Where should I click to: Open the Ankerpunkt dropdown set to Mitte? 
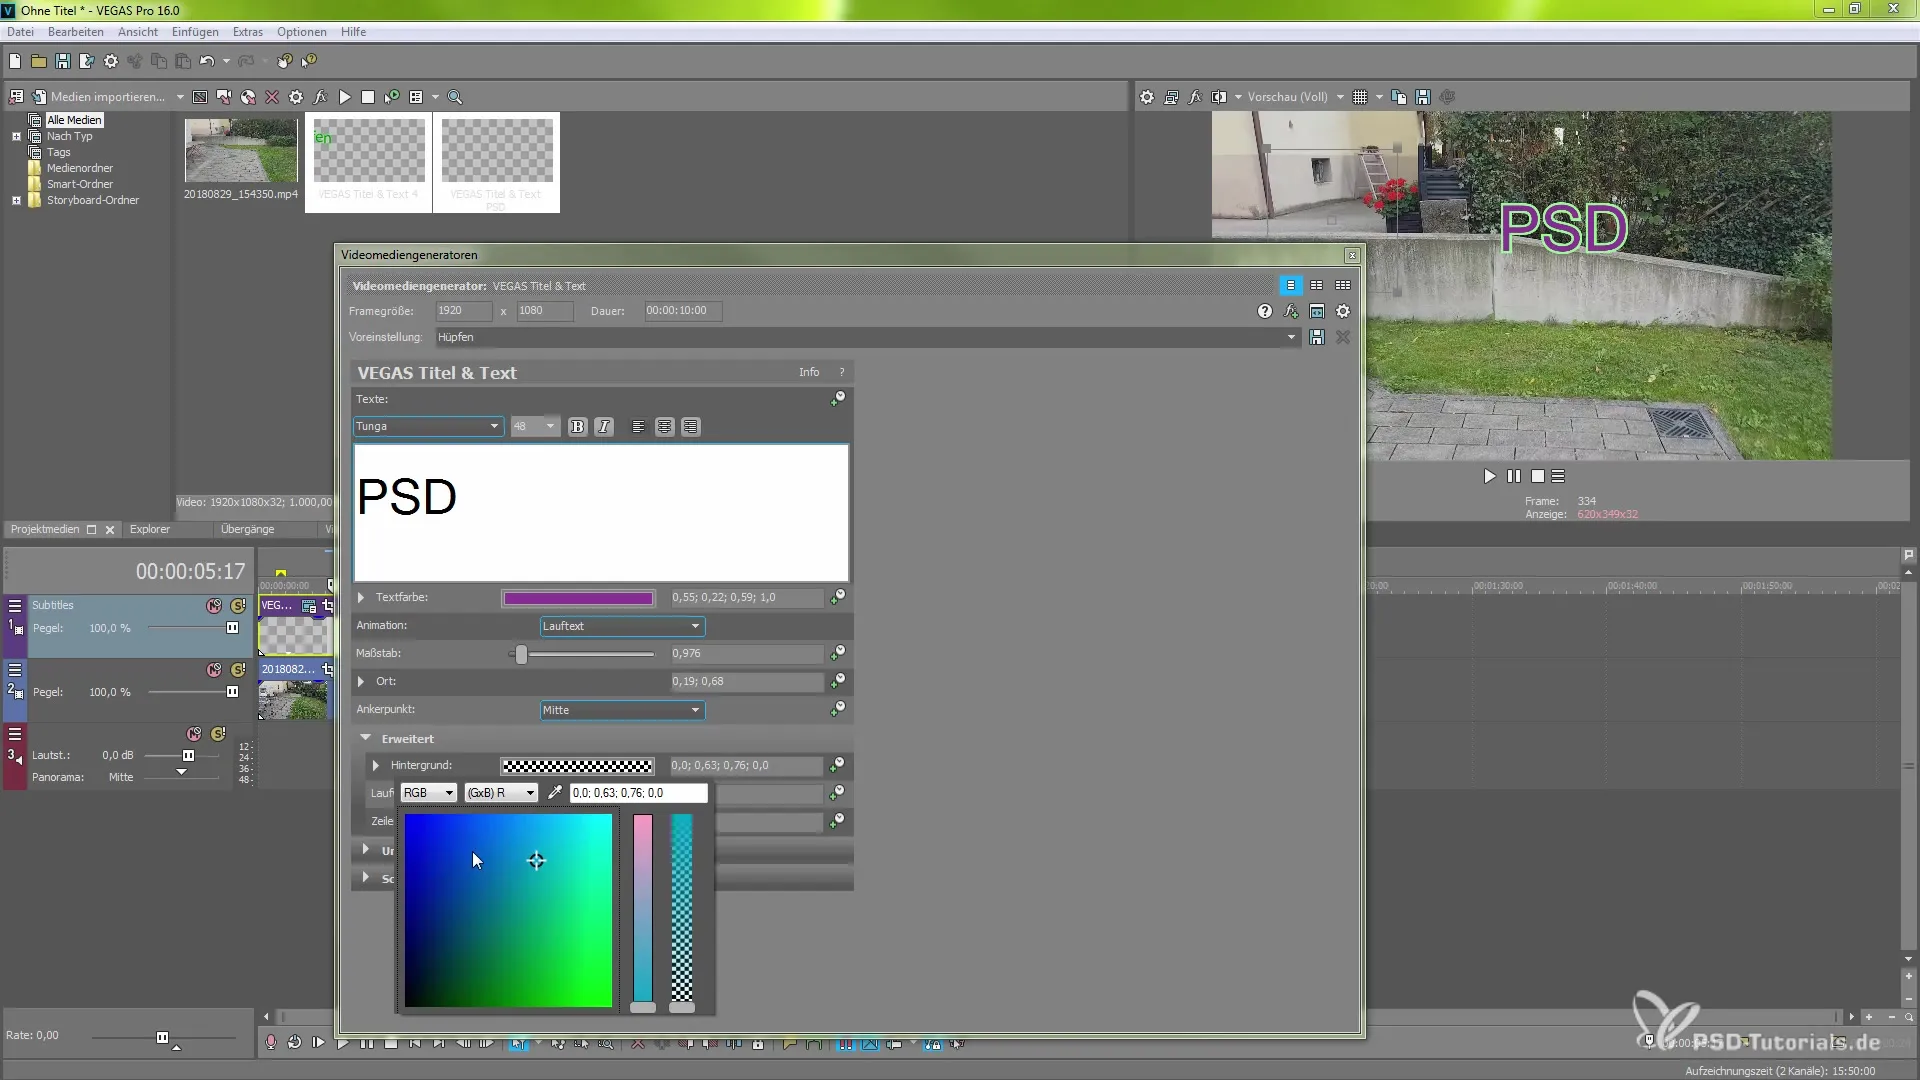[x=622, y=710]
